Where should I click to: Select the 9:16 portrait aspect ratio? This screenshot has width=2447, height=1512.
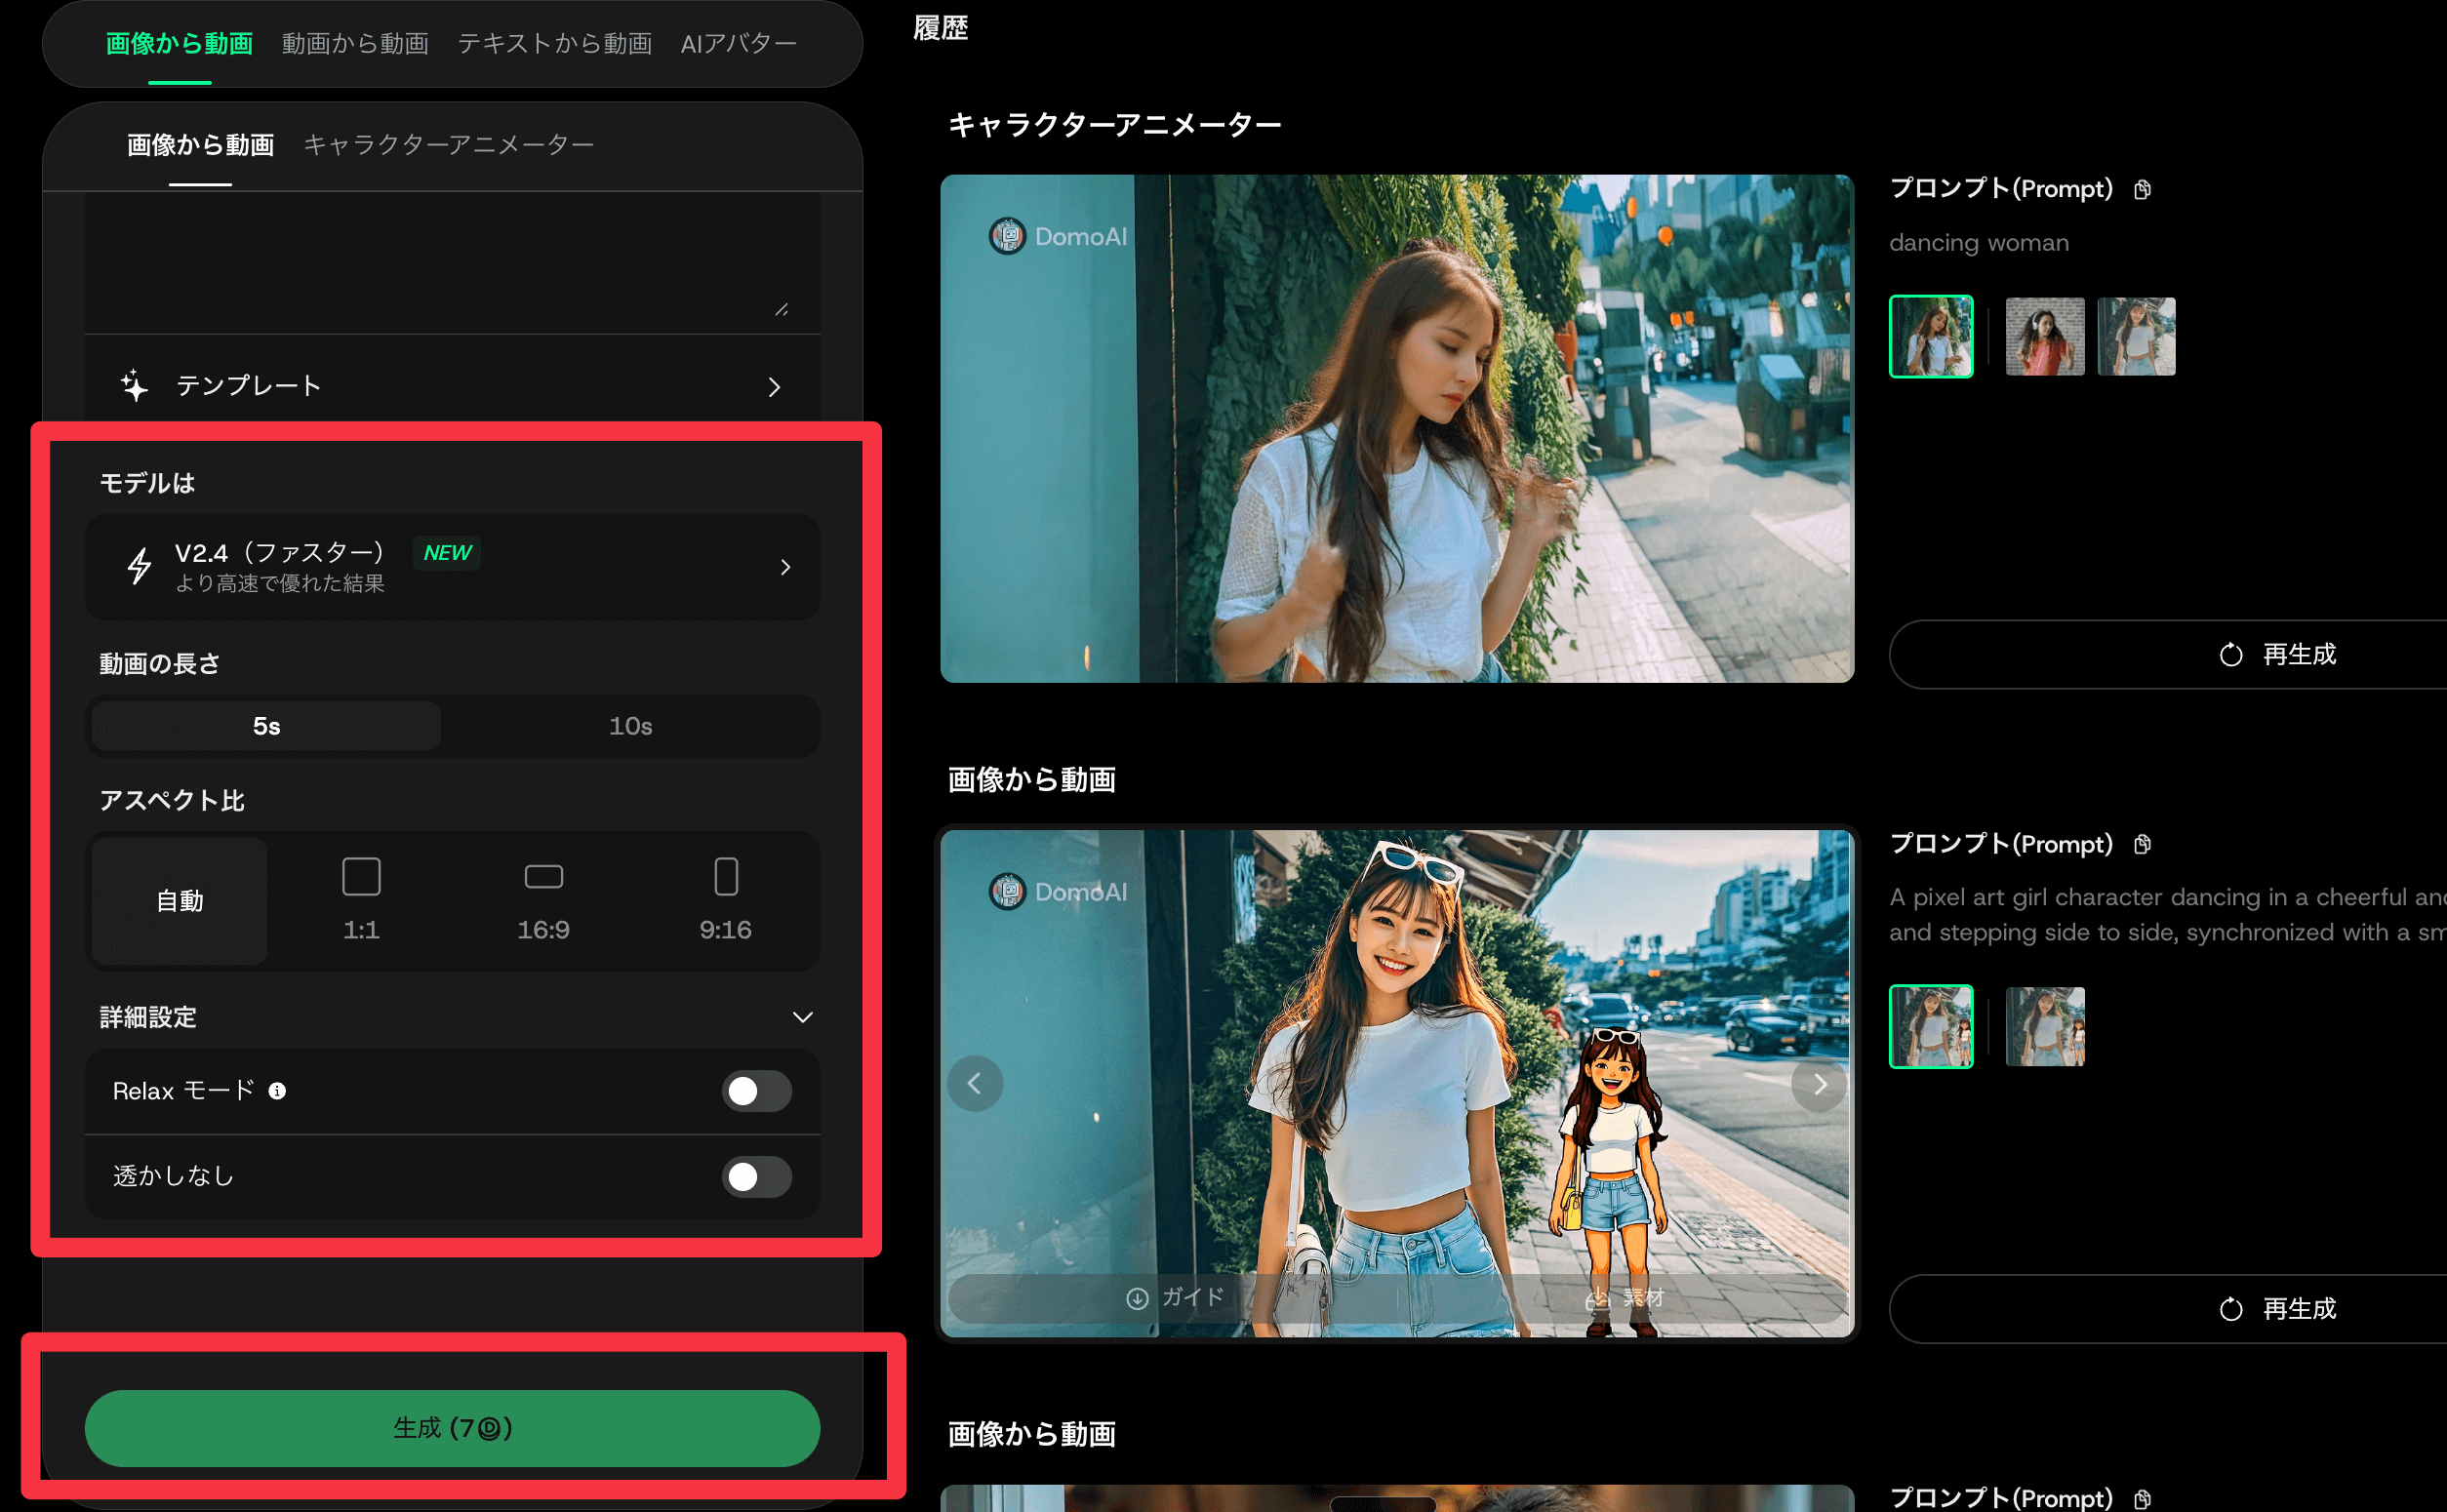coord(725,900)
